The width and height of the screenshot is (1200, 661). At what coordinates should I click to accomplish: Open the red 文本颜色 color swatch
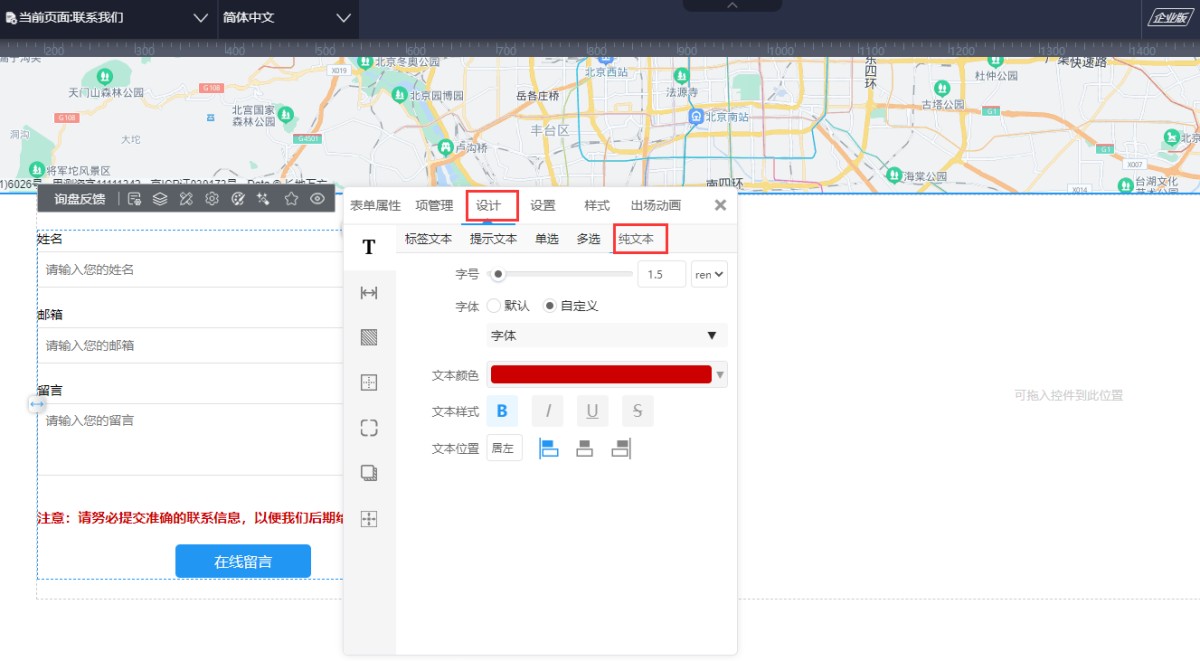coord(600,375)
